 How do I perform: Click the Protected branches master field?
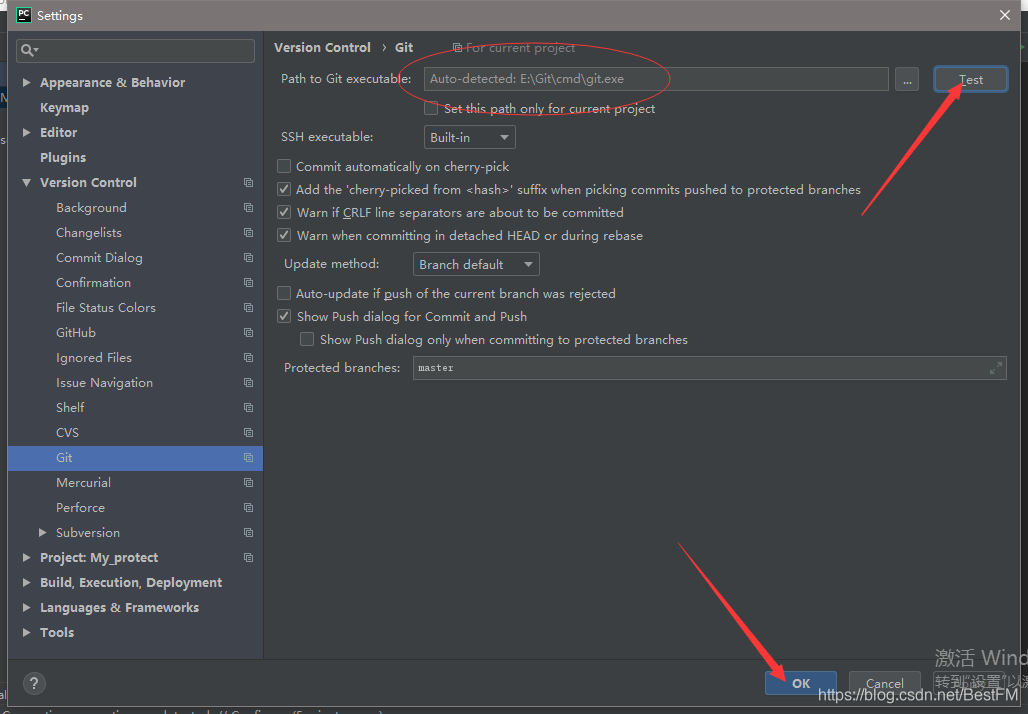[709, 368]
